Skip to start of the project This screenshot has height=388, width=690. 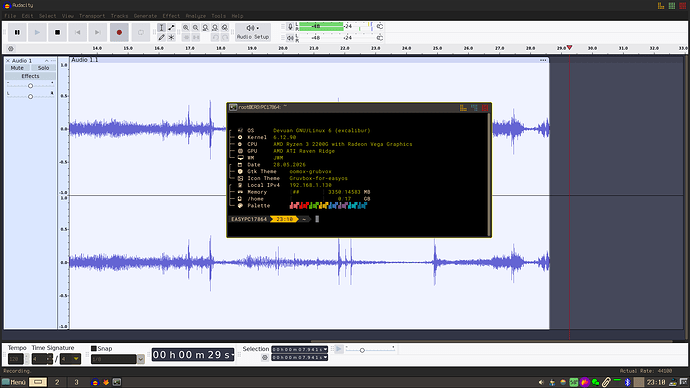(77, 33)
